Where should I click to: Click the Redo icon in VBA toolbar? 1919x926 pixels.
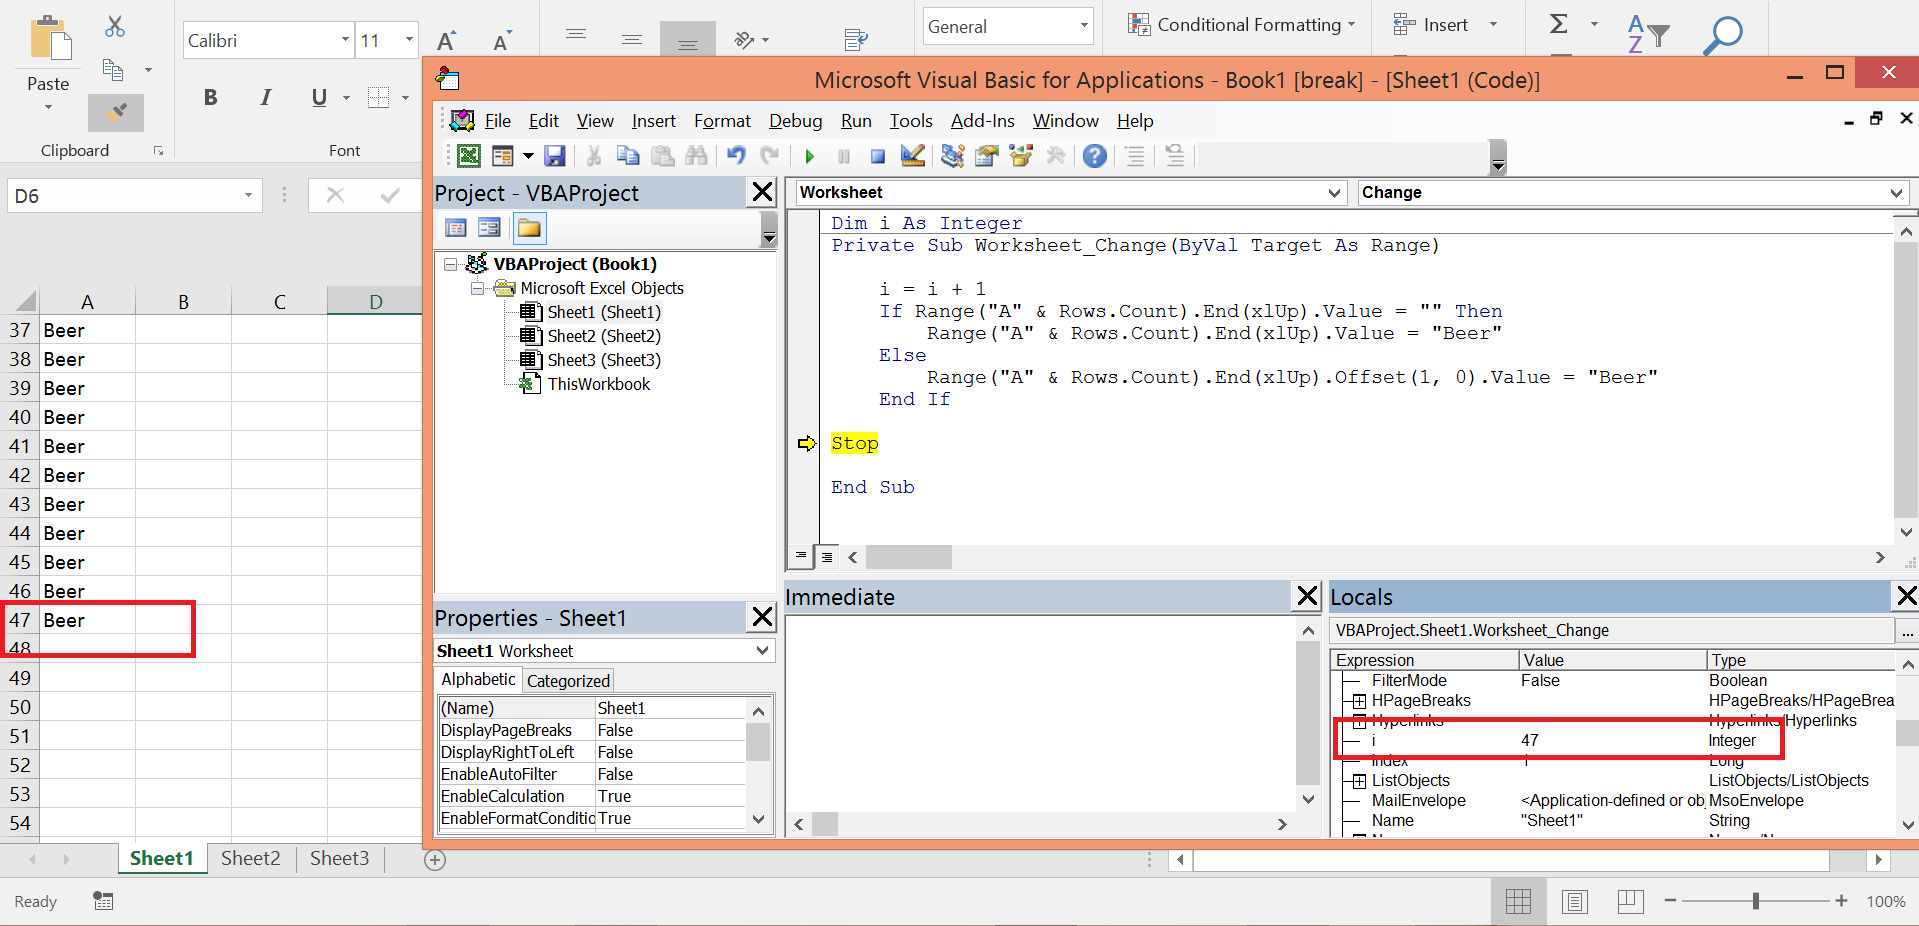(769, 156)
